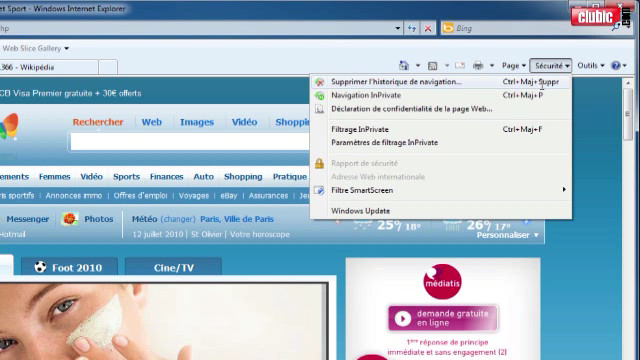Select the Vidéo search tab

coord(244,122)
